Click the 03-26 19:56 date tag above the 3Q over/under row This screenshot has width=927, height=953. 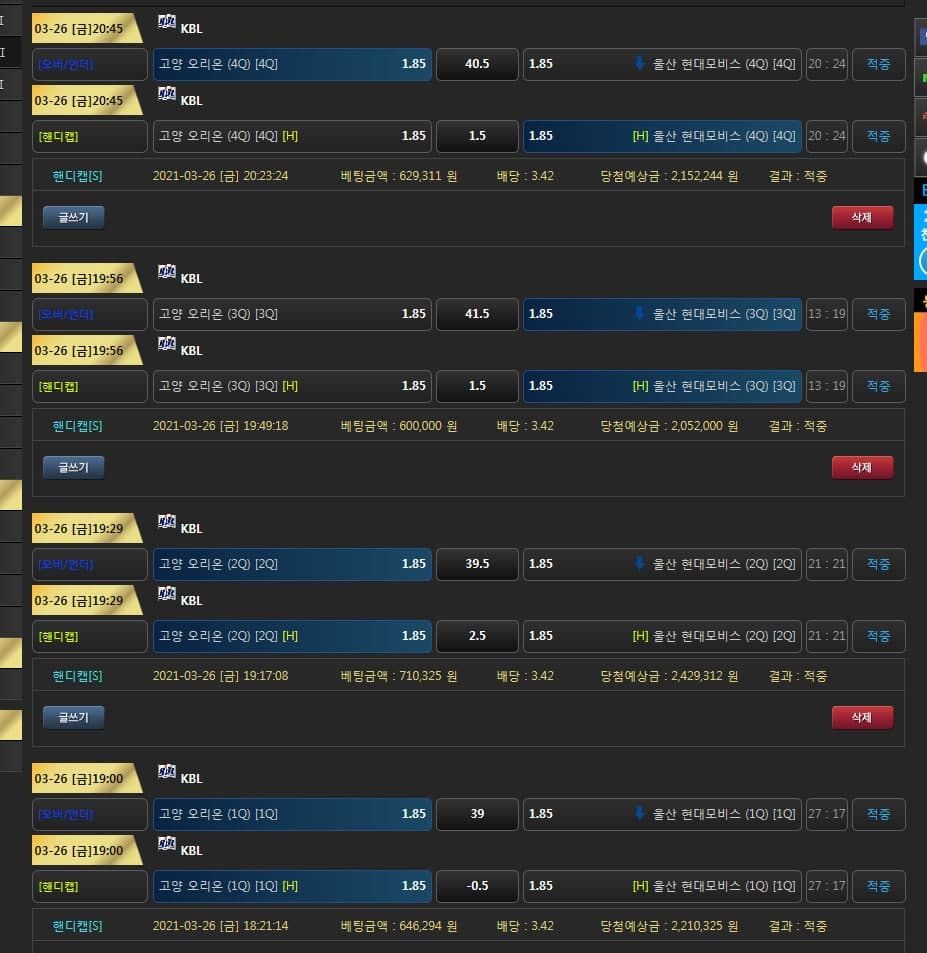(x=80, y=279)
